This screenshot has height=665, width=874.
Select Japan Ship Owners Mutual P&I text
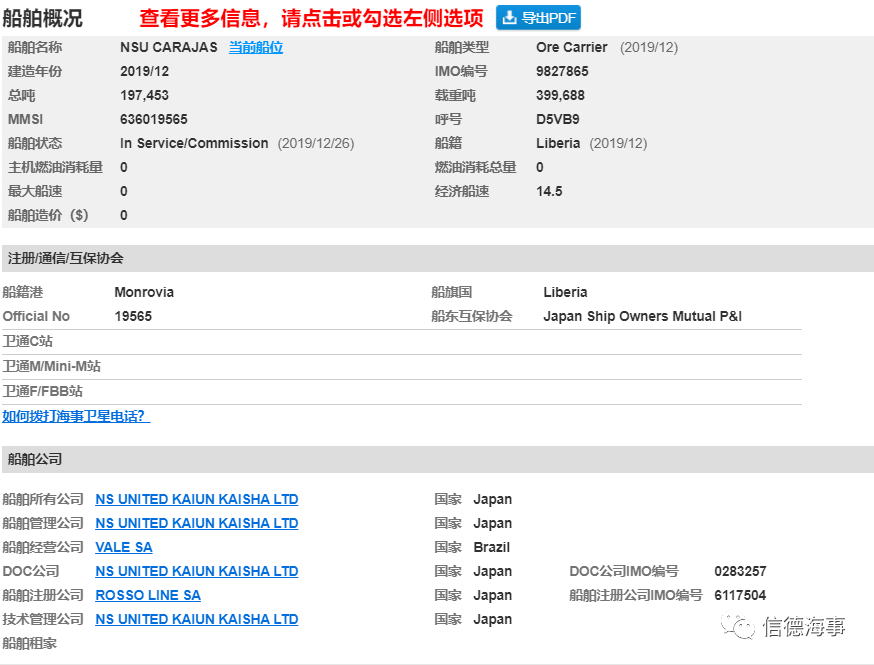coord(643,316)
